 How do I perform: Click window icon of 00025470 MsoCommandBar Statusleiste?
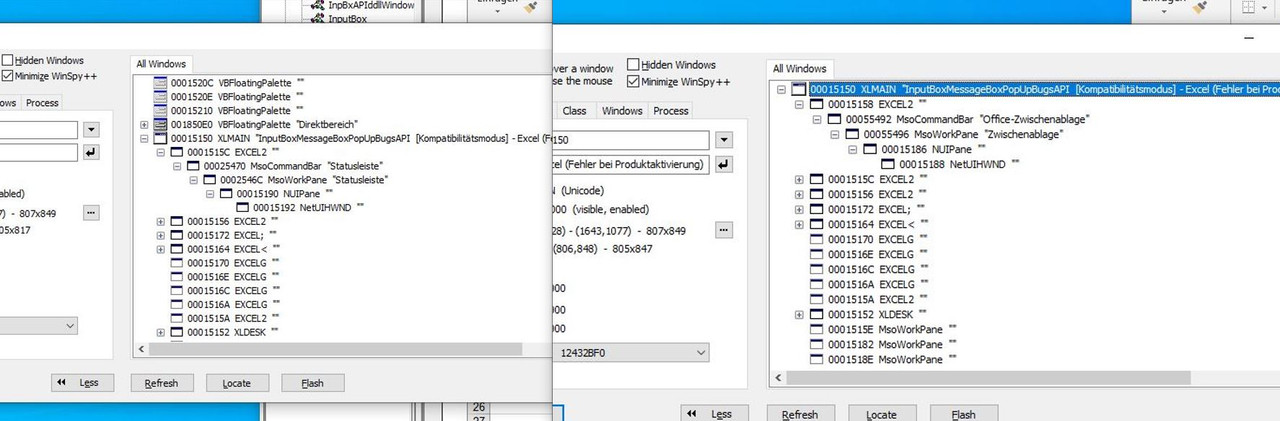[192, 165]
